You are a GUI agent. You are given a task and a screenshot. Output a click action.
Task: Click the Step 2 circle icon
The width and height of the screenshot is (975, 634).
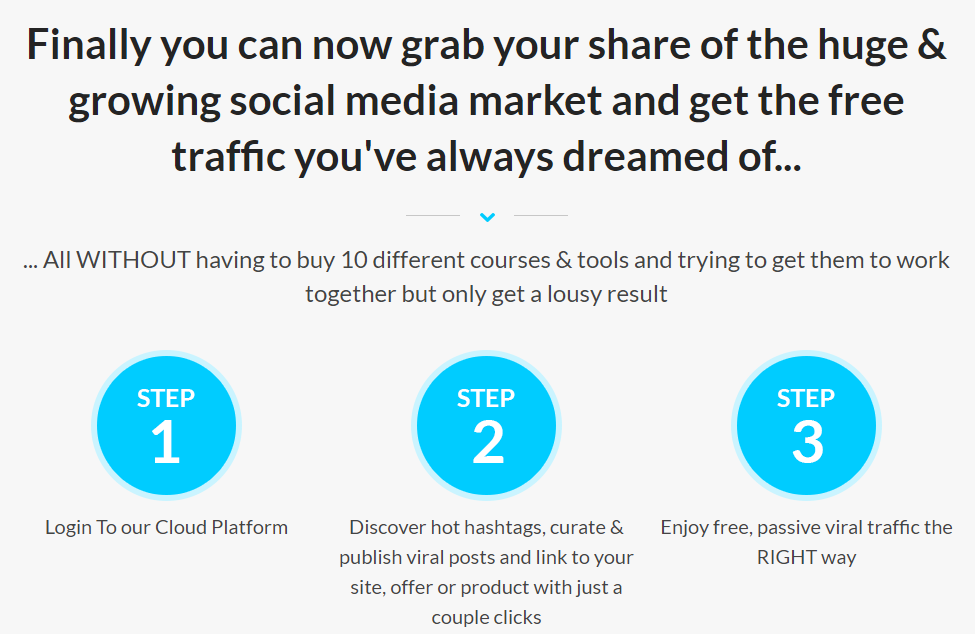point(486,426)
